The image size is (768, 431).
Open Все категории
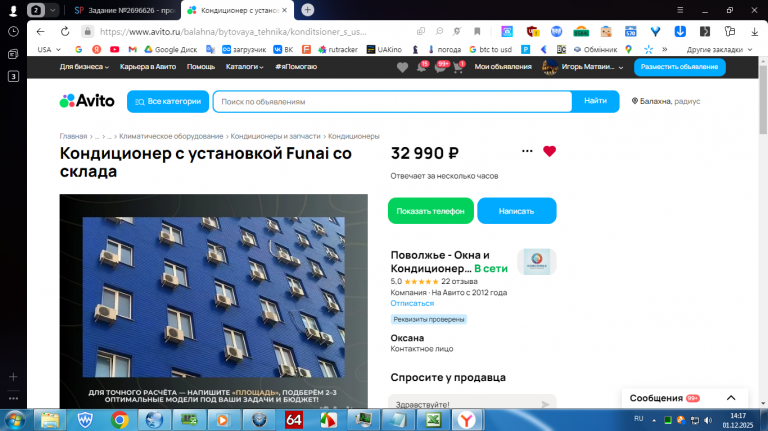click(x=168, y=101)
